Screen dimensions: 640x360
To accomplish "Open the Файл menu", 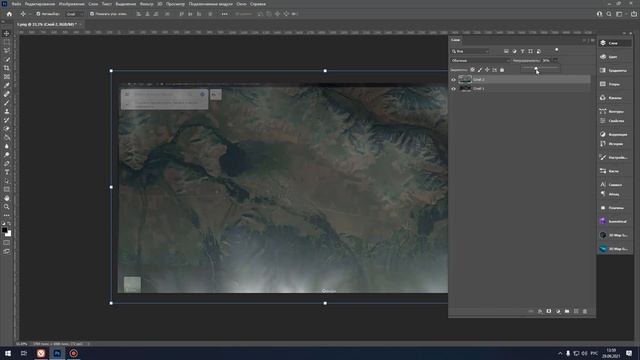I will (16, 4).
